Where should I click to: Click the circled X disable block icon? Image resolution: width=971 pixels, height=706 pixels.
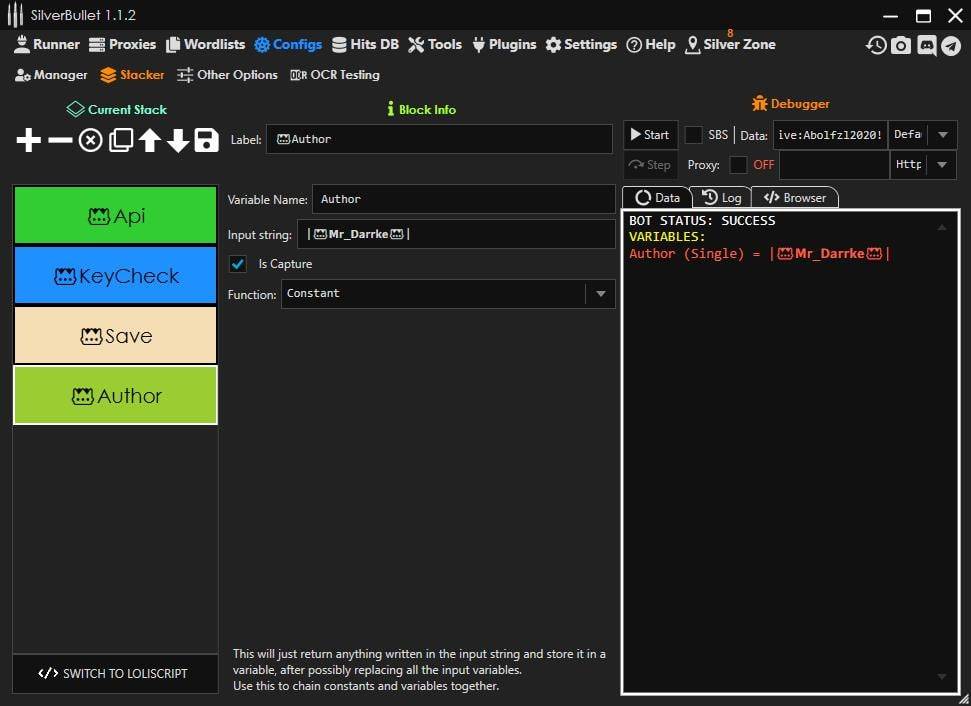point(90,141)
